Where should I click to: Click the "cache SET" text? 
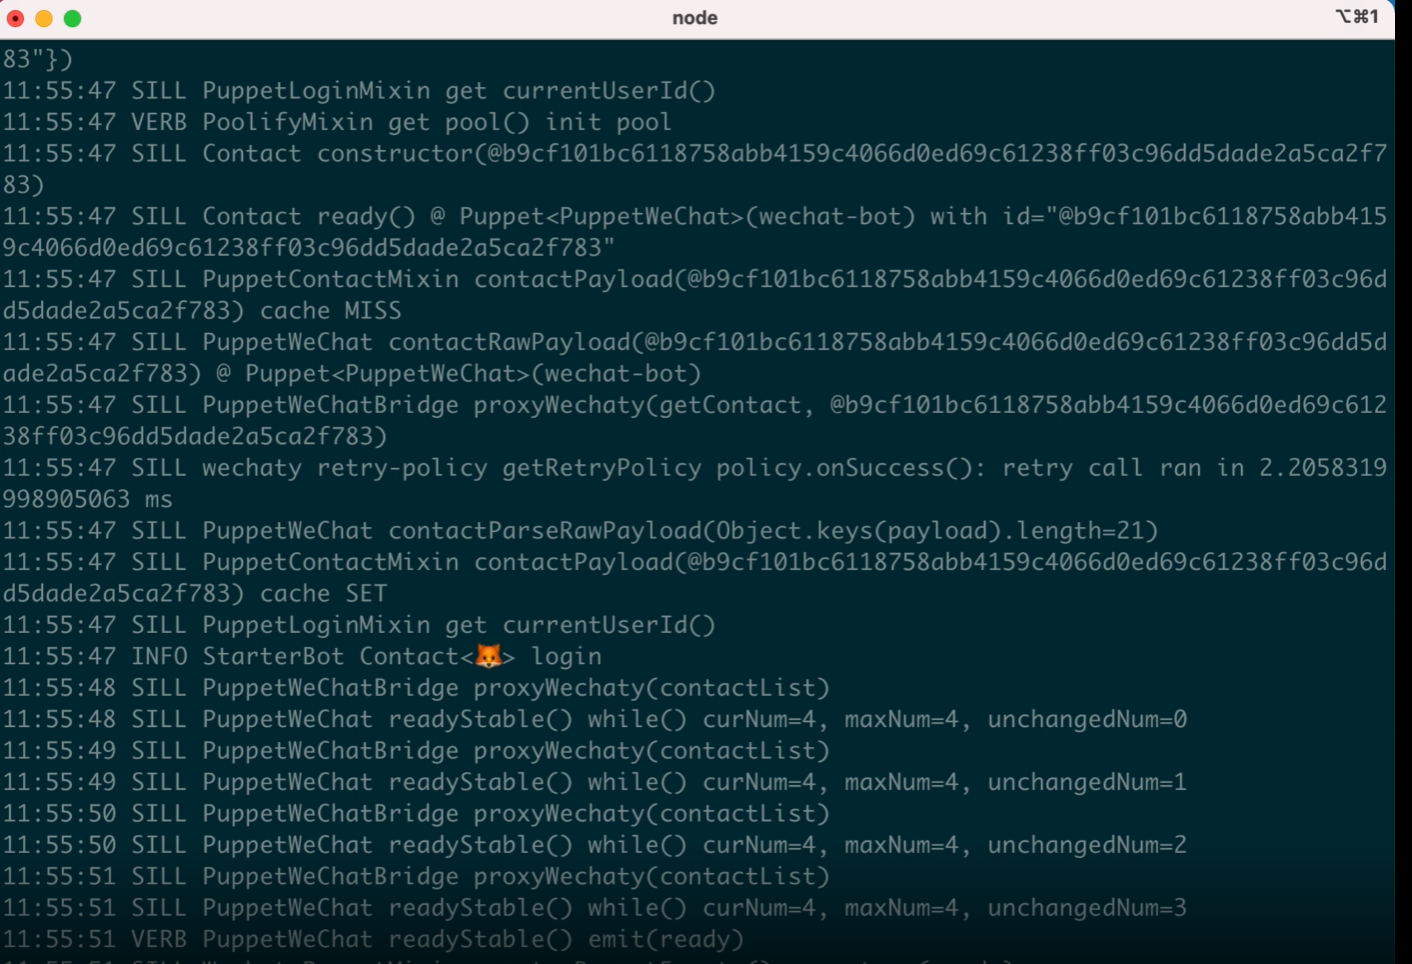click(x=323, y=594)
